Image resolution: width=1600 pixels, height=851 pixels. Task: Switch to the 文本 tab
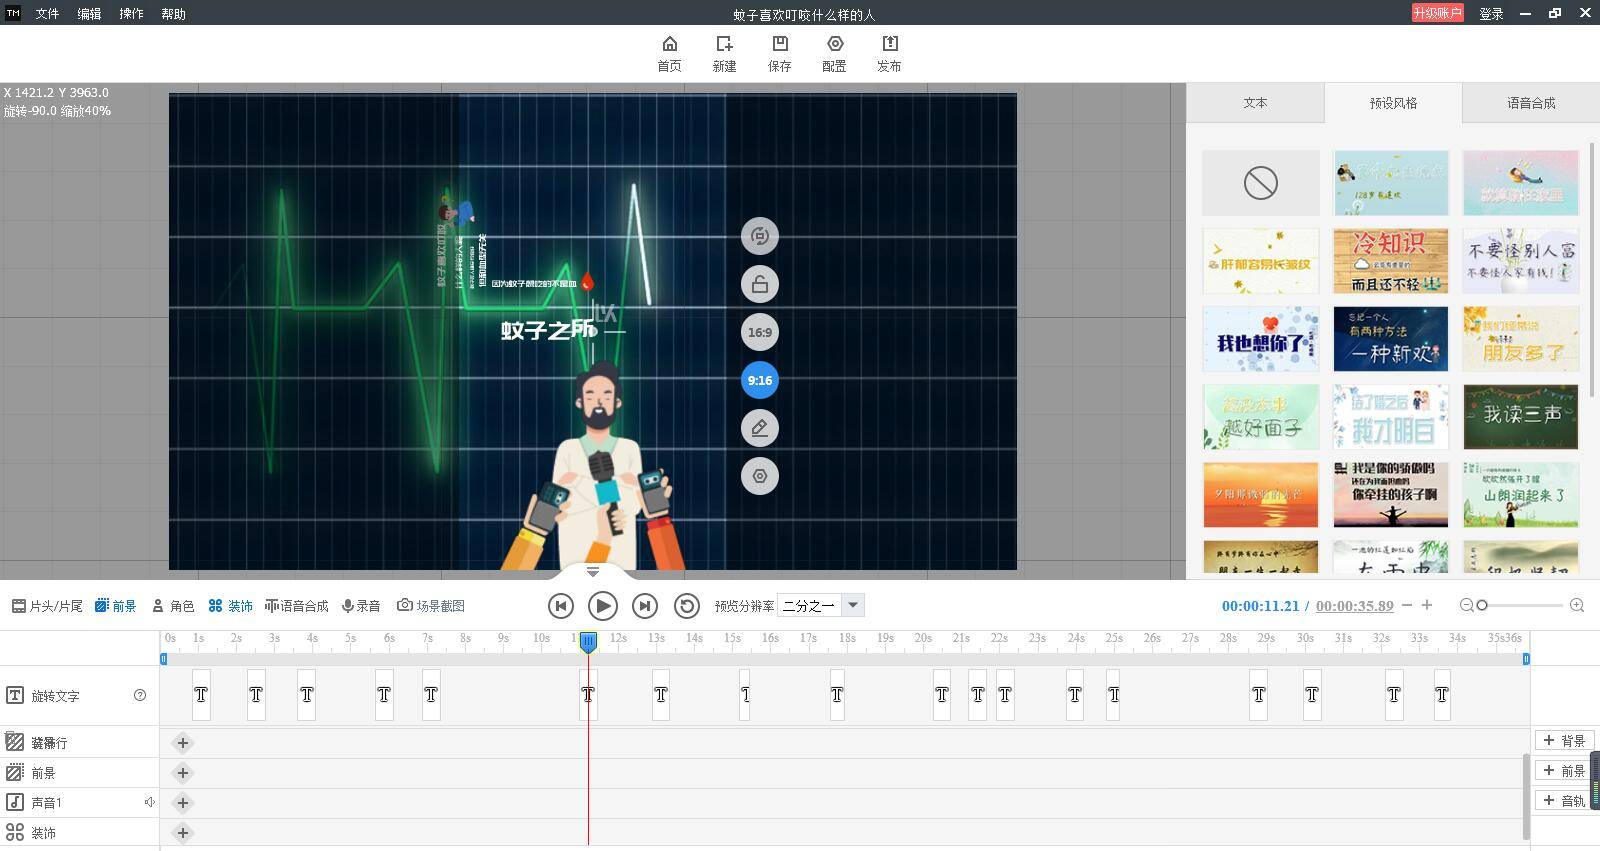pyautogui.click(x=1255, y=102)
